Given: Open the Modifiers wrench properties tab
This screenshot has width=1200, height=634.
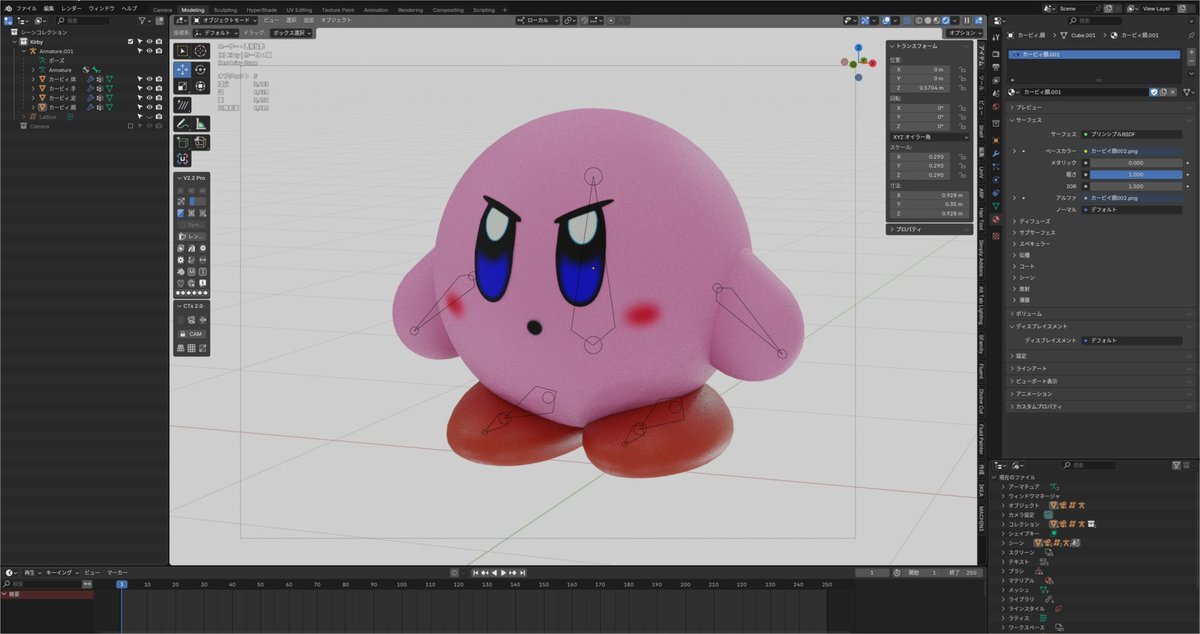Looking at the screenshot, I should tap(996, 152).
